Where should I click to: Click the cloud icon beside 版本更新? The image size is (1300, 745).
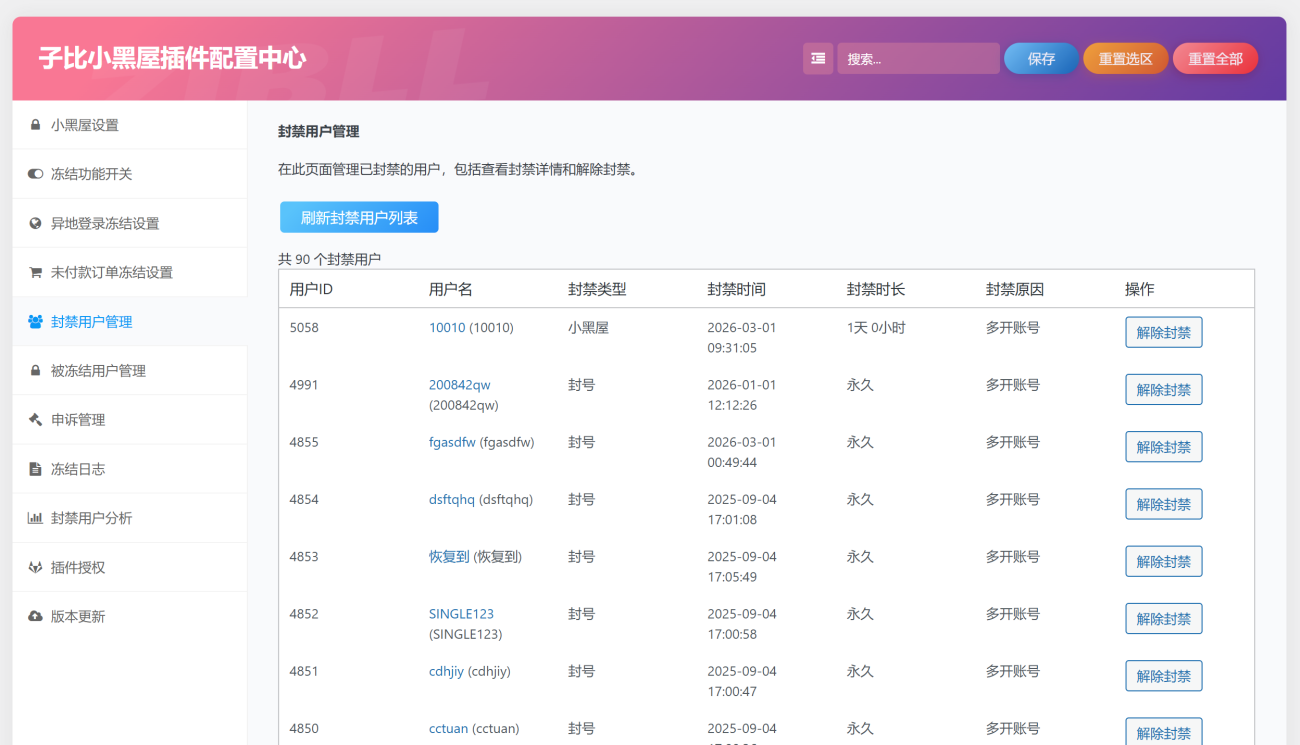(35, 616)
